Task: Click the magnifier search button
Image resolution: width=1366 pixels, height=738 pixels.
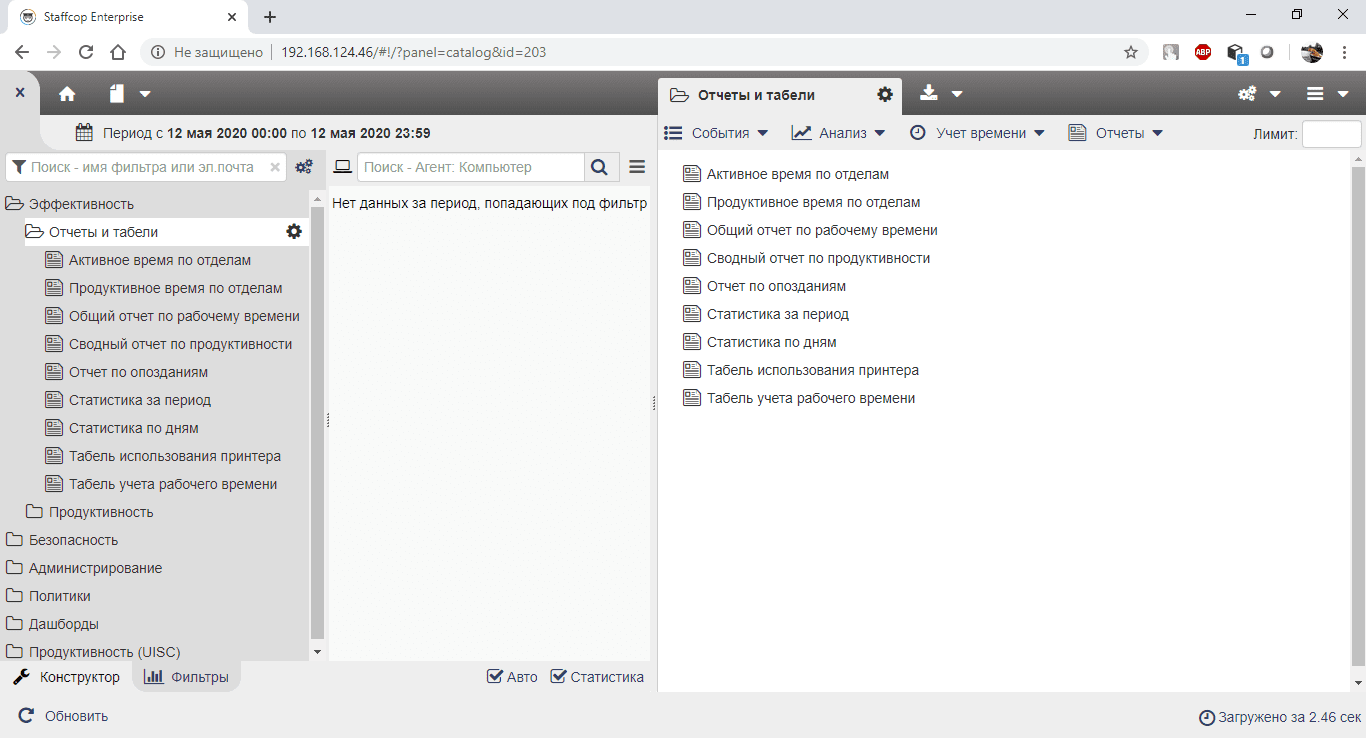Action: [x=599, y=167]
